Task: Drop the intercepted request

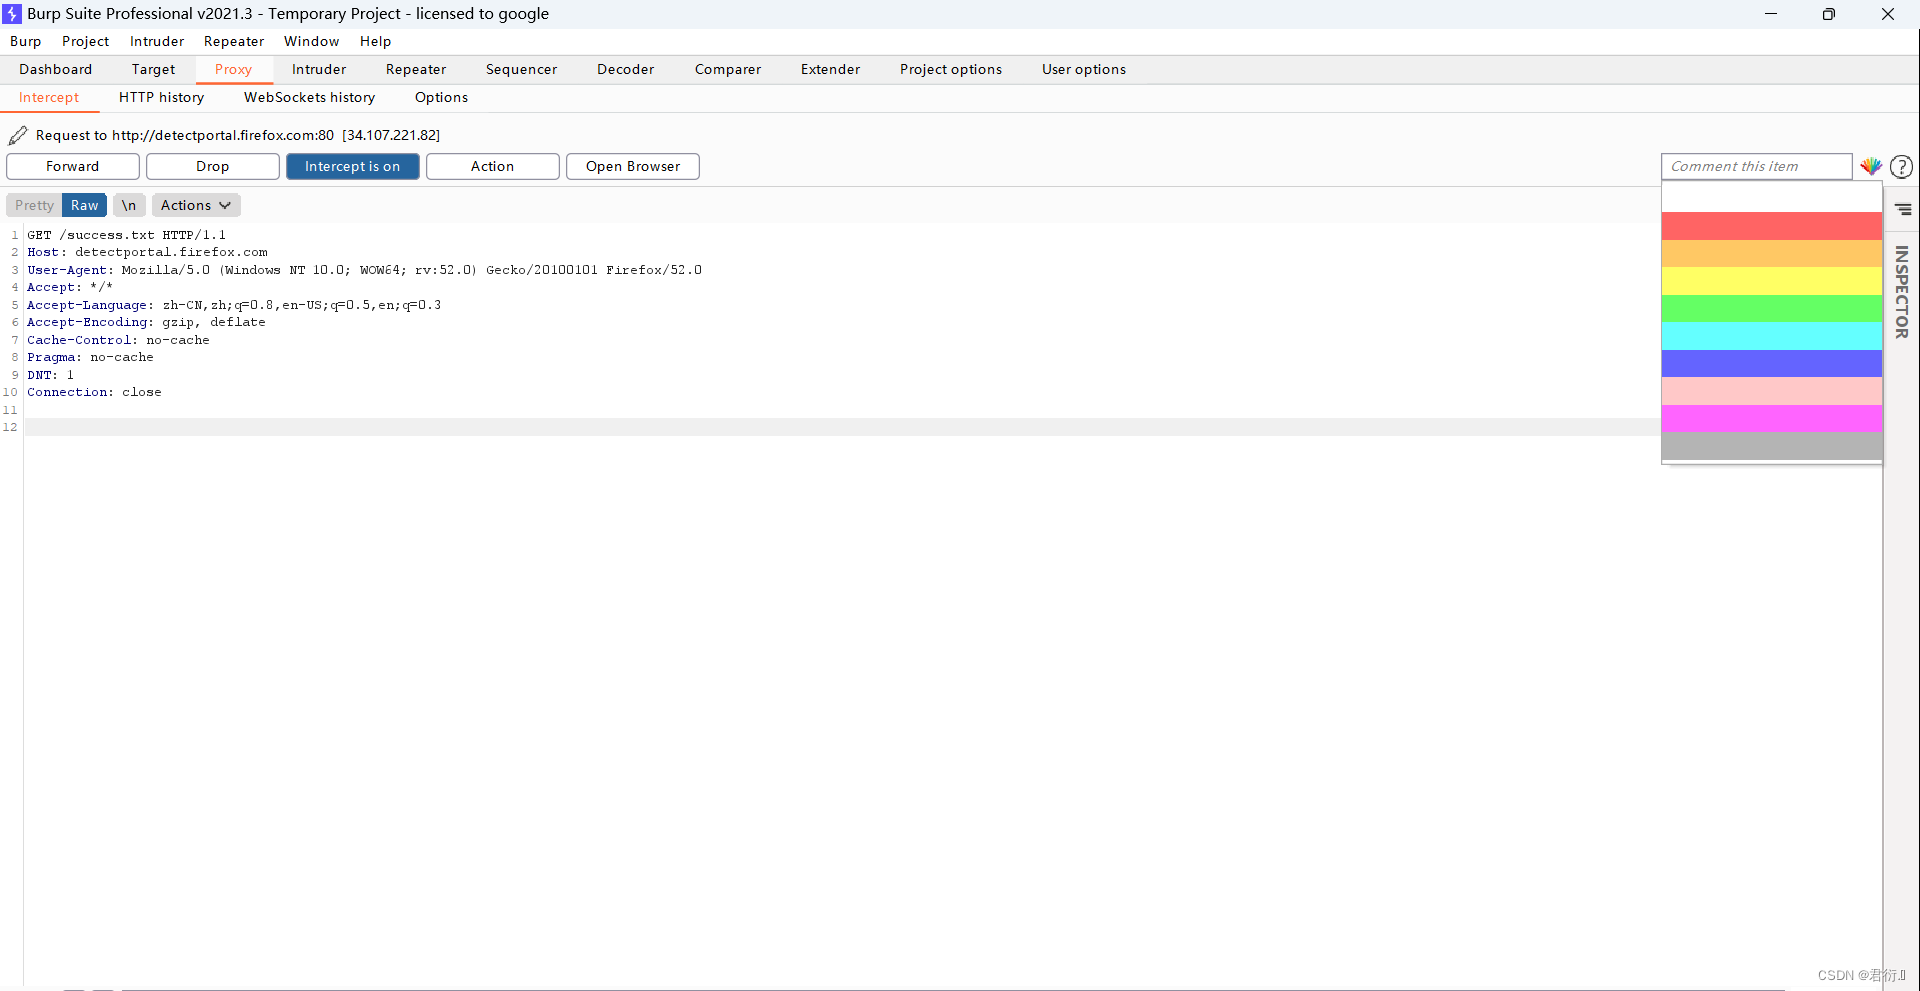Action: [x=212, y=166]
